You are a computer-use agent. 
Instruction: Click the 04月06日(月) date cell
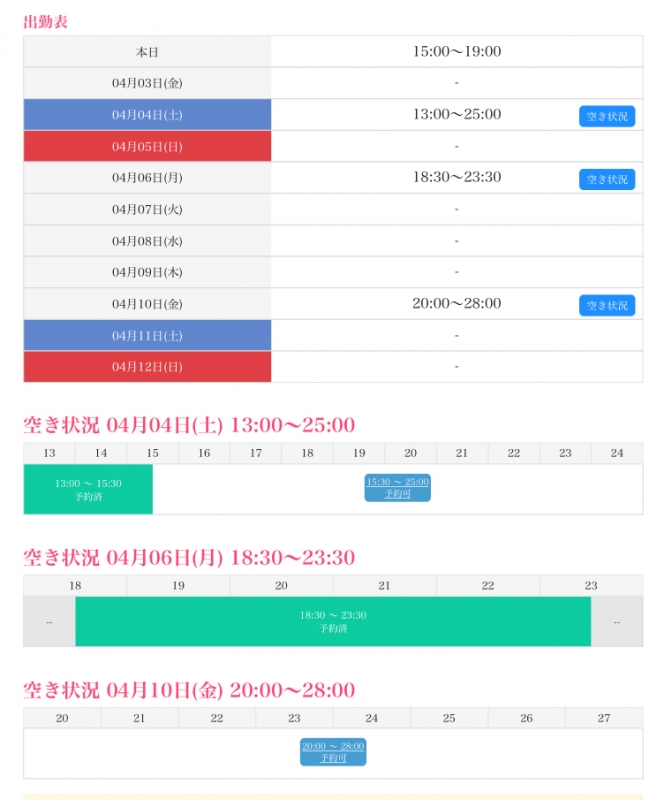[146, 177]
